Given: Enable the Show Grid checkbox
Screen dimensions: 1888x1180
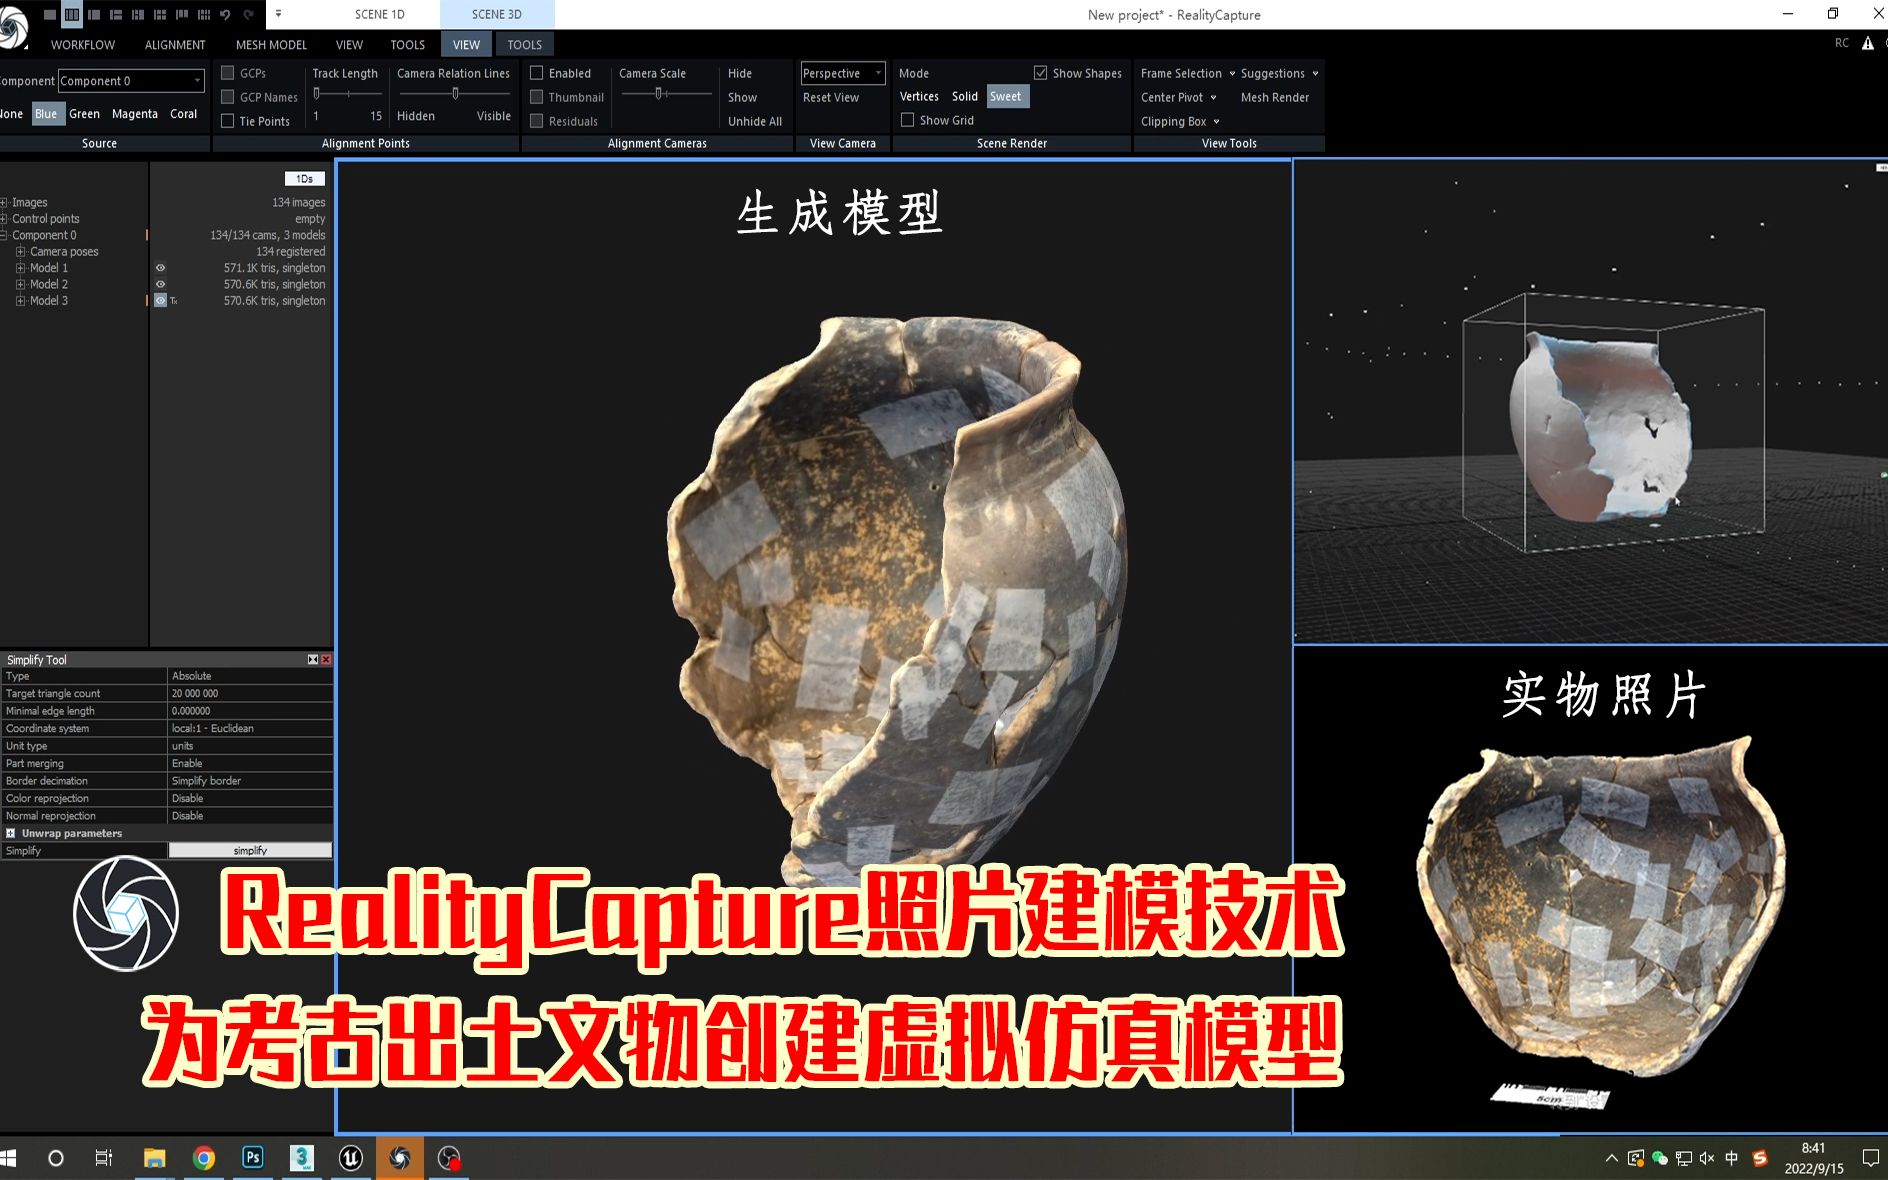Looking at the screenshot, I should coord(909,119).
